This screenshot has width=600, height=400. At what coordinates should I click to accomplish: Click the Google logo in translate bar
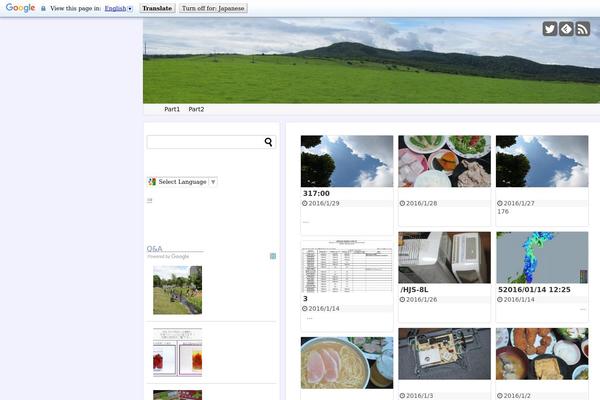20,8
